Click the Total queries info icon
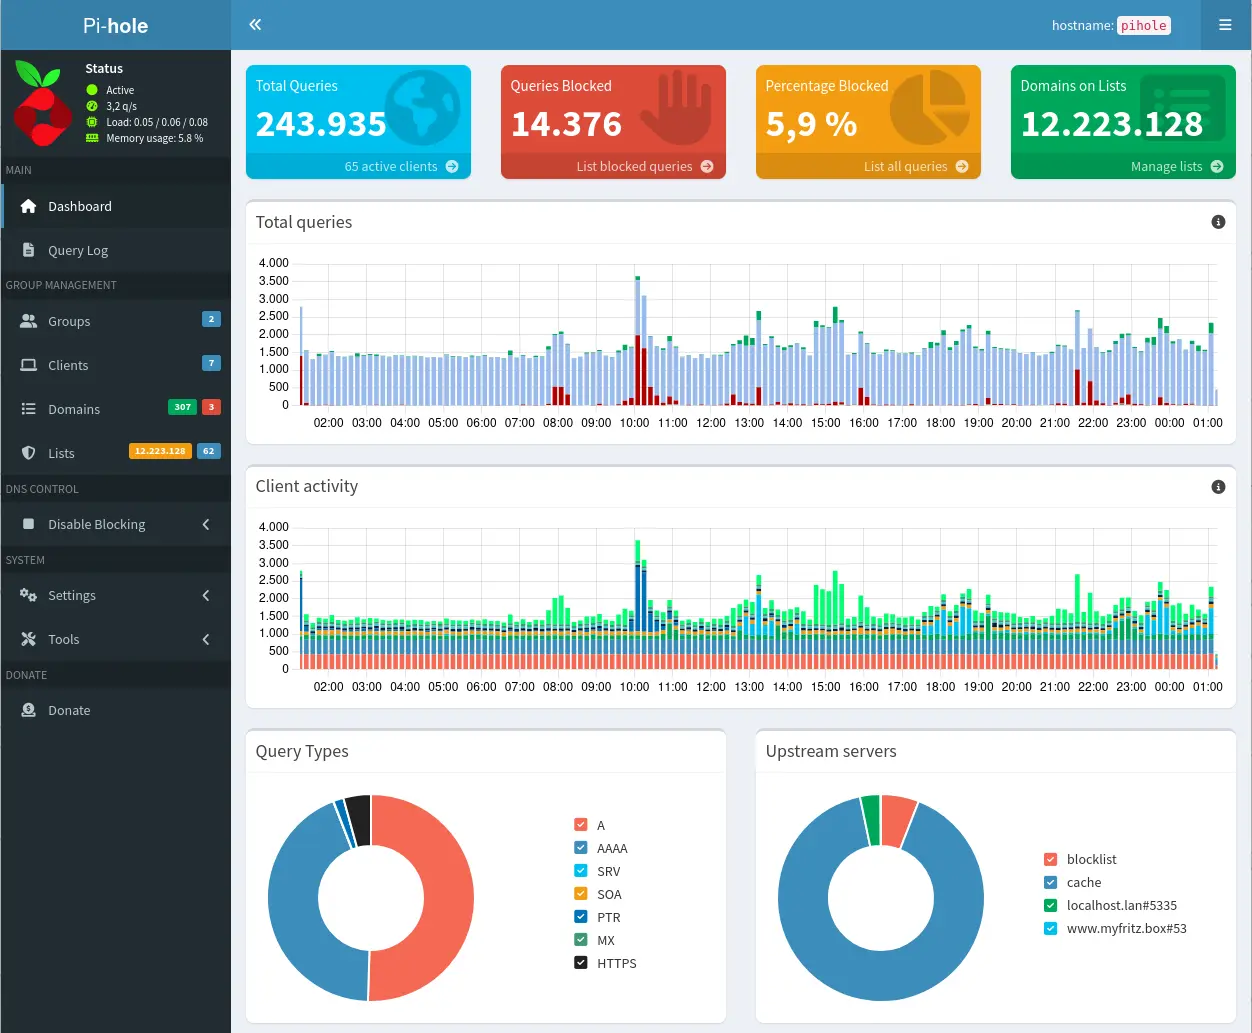This screenshot has height=1033, width=1252. tap(1218, 222)
